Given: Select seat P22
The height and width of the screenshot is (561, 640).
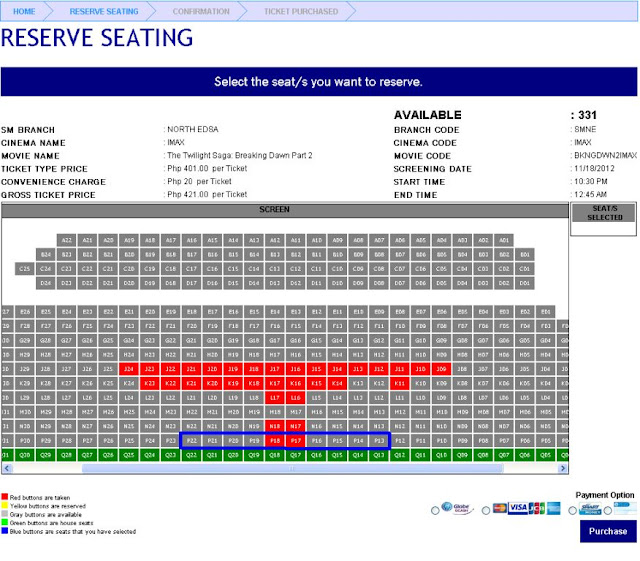Looking at the screenshot, I should coord(192,440).
